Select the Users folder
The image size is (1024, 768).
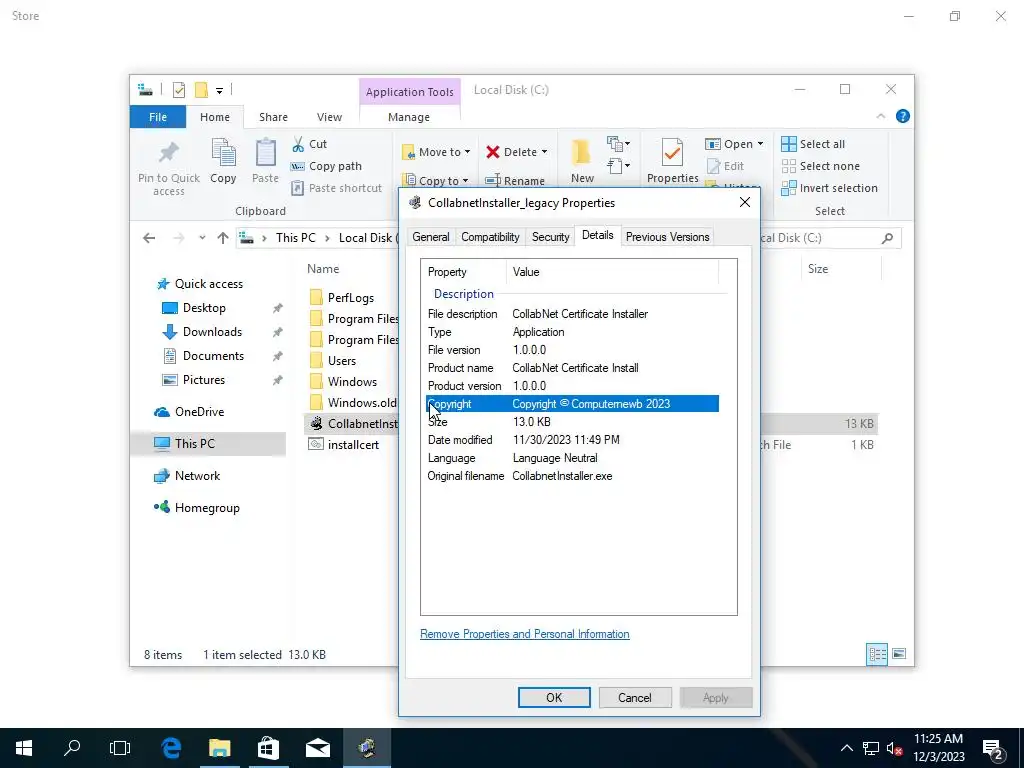(342, 360)
